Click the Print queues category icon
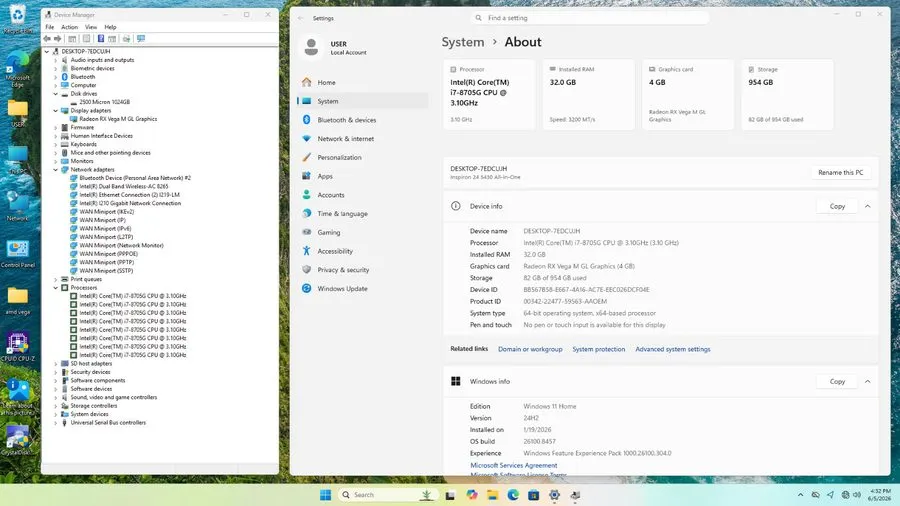Image resolution: width=900 pixels, height=506 pixels. (65, 279)
